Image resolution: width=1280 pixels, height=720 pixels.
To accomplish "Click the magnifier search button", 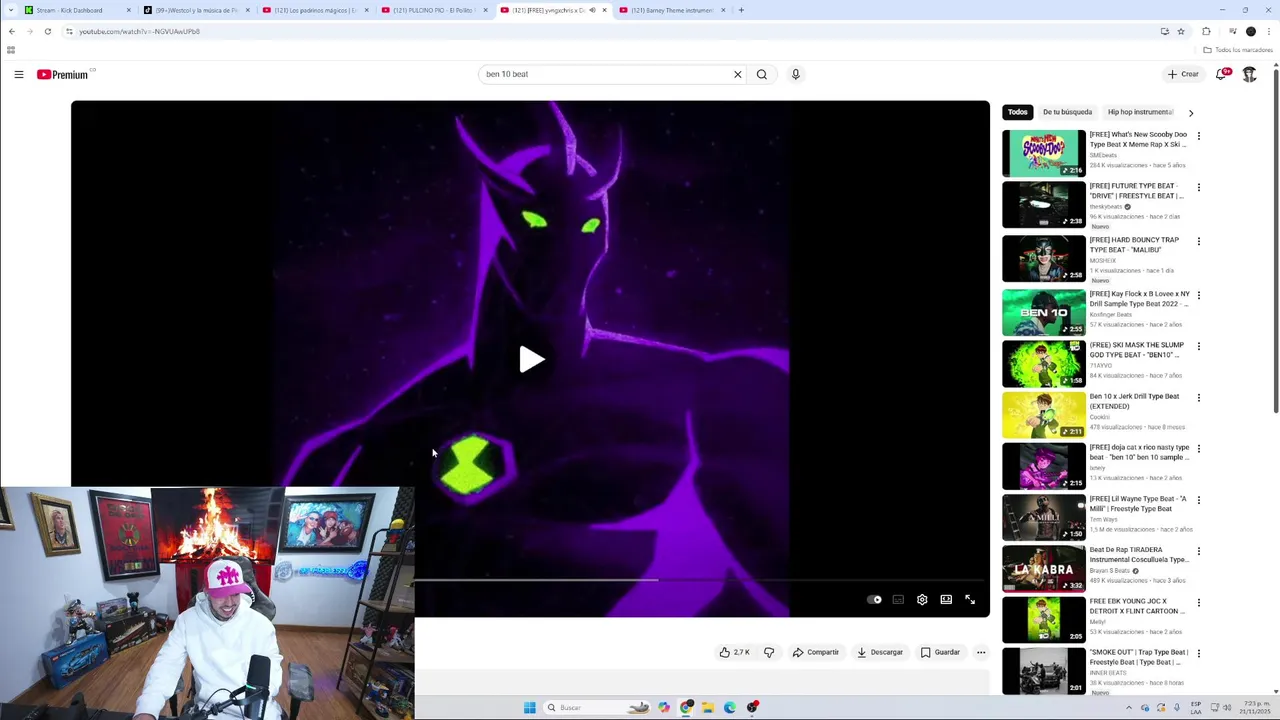I will pos(762,74).
